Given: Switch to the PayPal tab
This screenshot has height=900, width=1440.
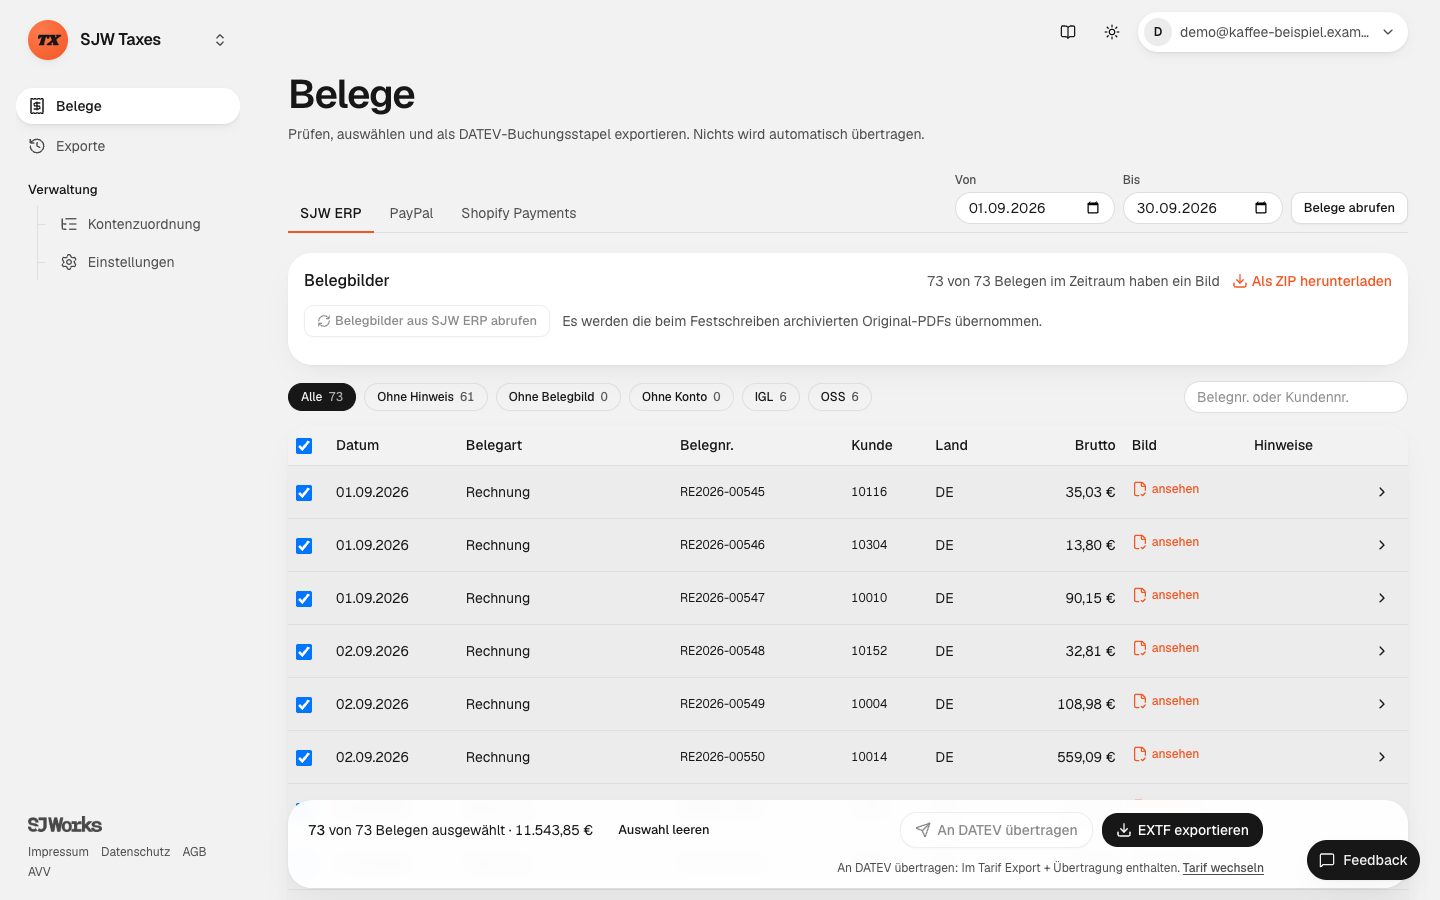Looking at the screenshot, I should [411, 213].
